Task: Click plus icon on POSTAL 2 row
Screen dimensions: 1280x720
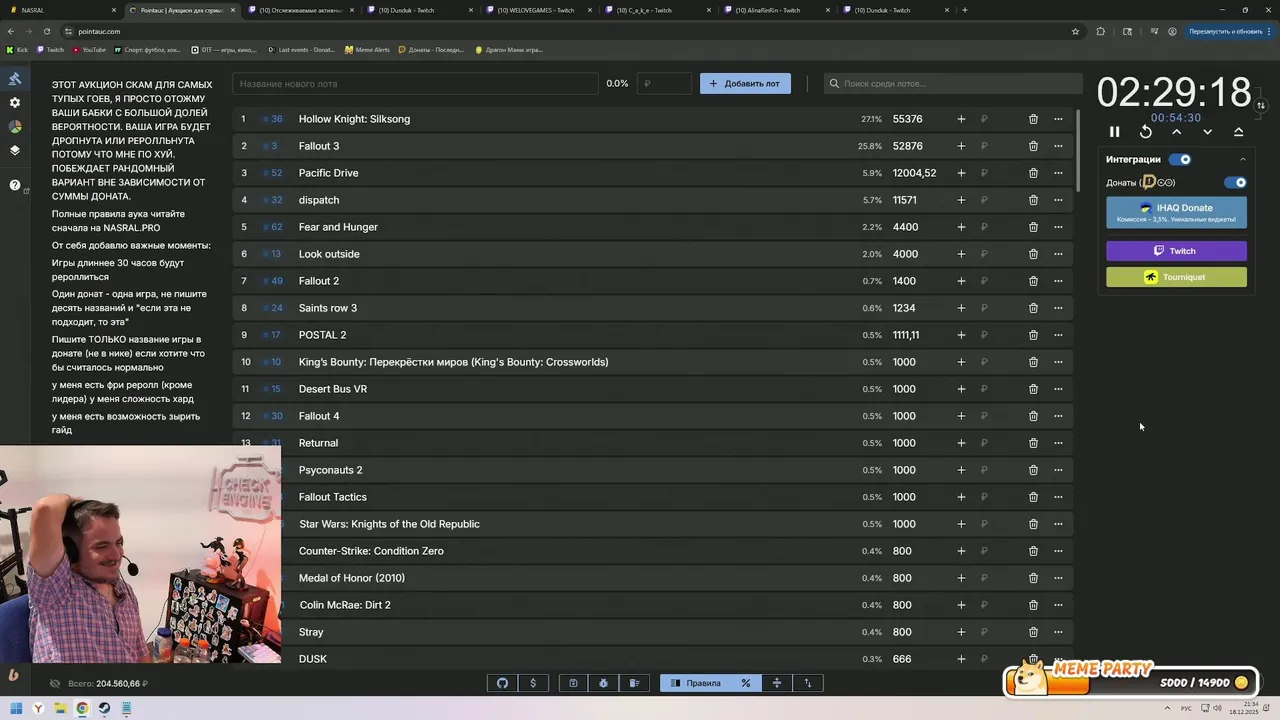Action: [961, 335]
